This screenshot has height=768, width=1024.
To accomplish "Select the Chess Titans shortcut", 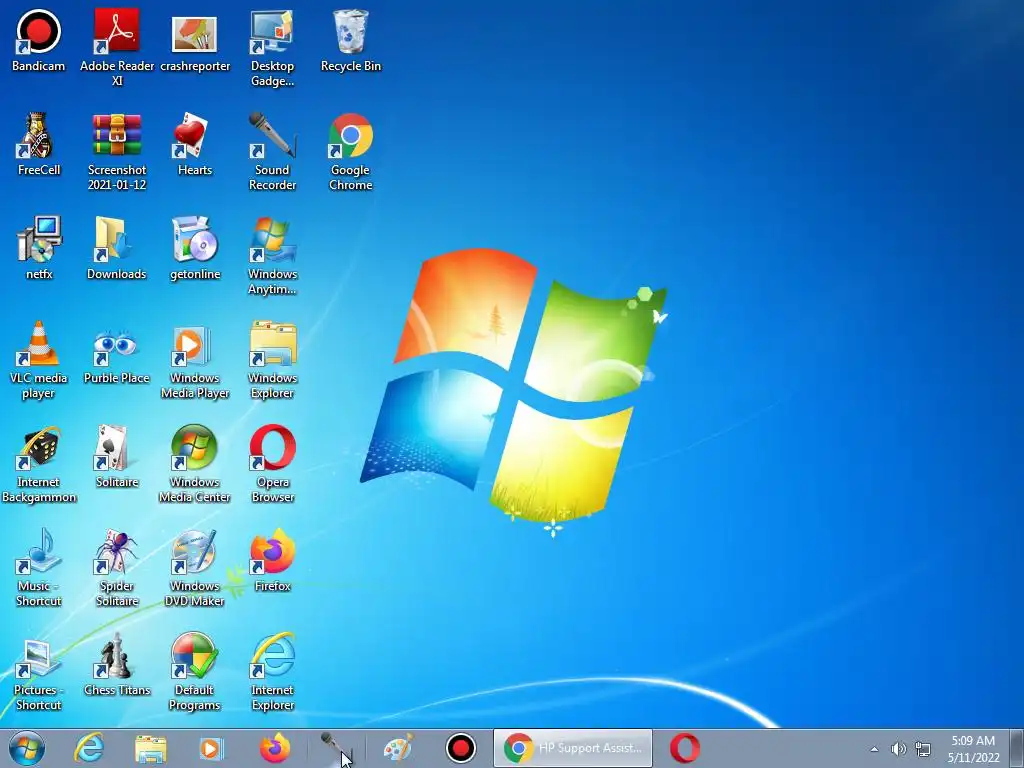I will [x=117, y=665].
